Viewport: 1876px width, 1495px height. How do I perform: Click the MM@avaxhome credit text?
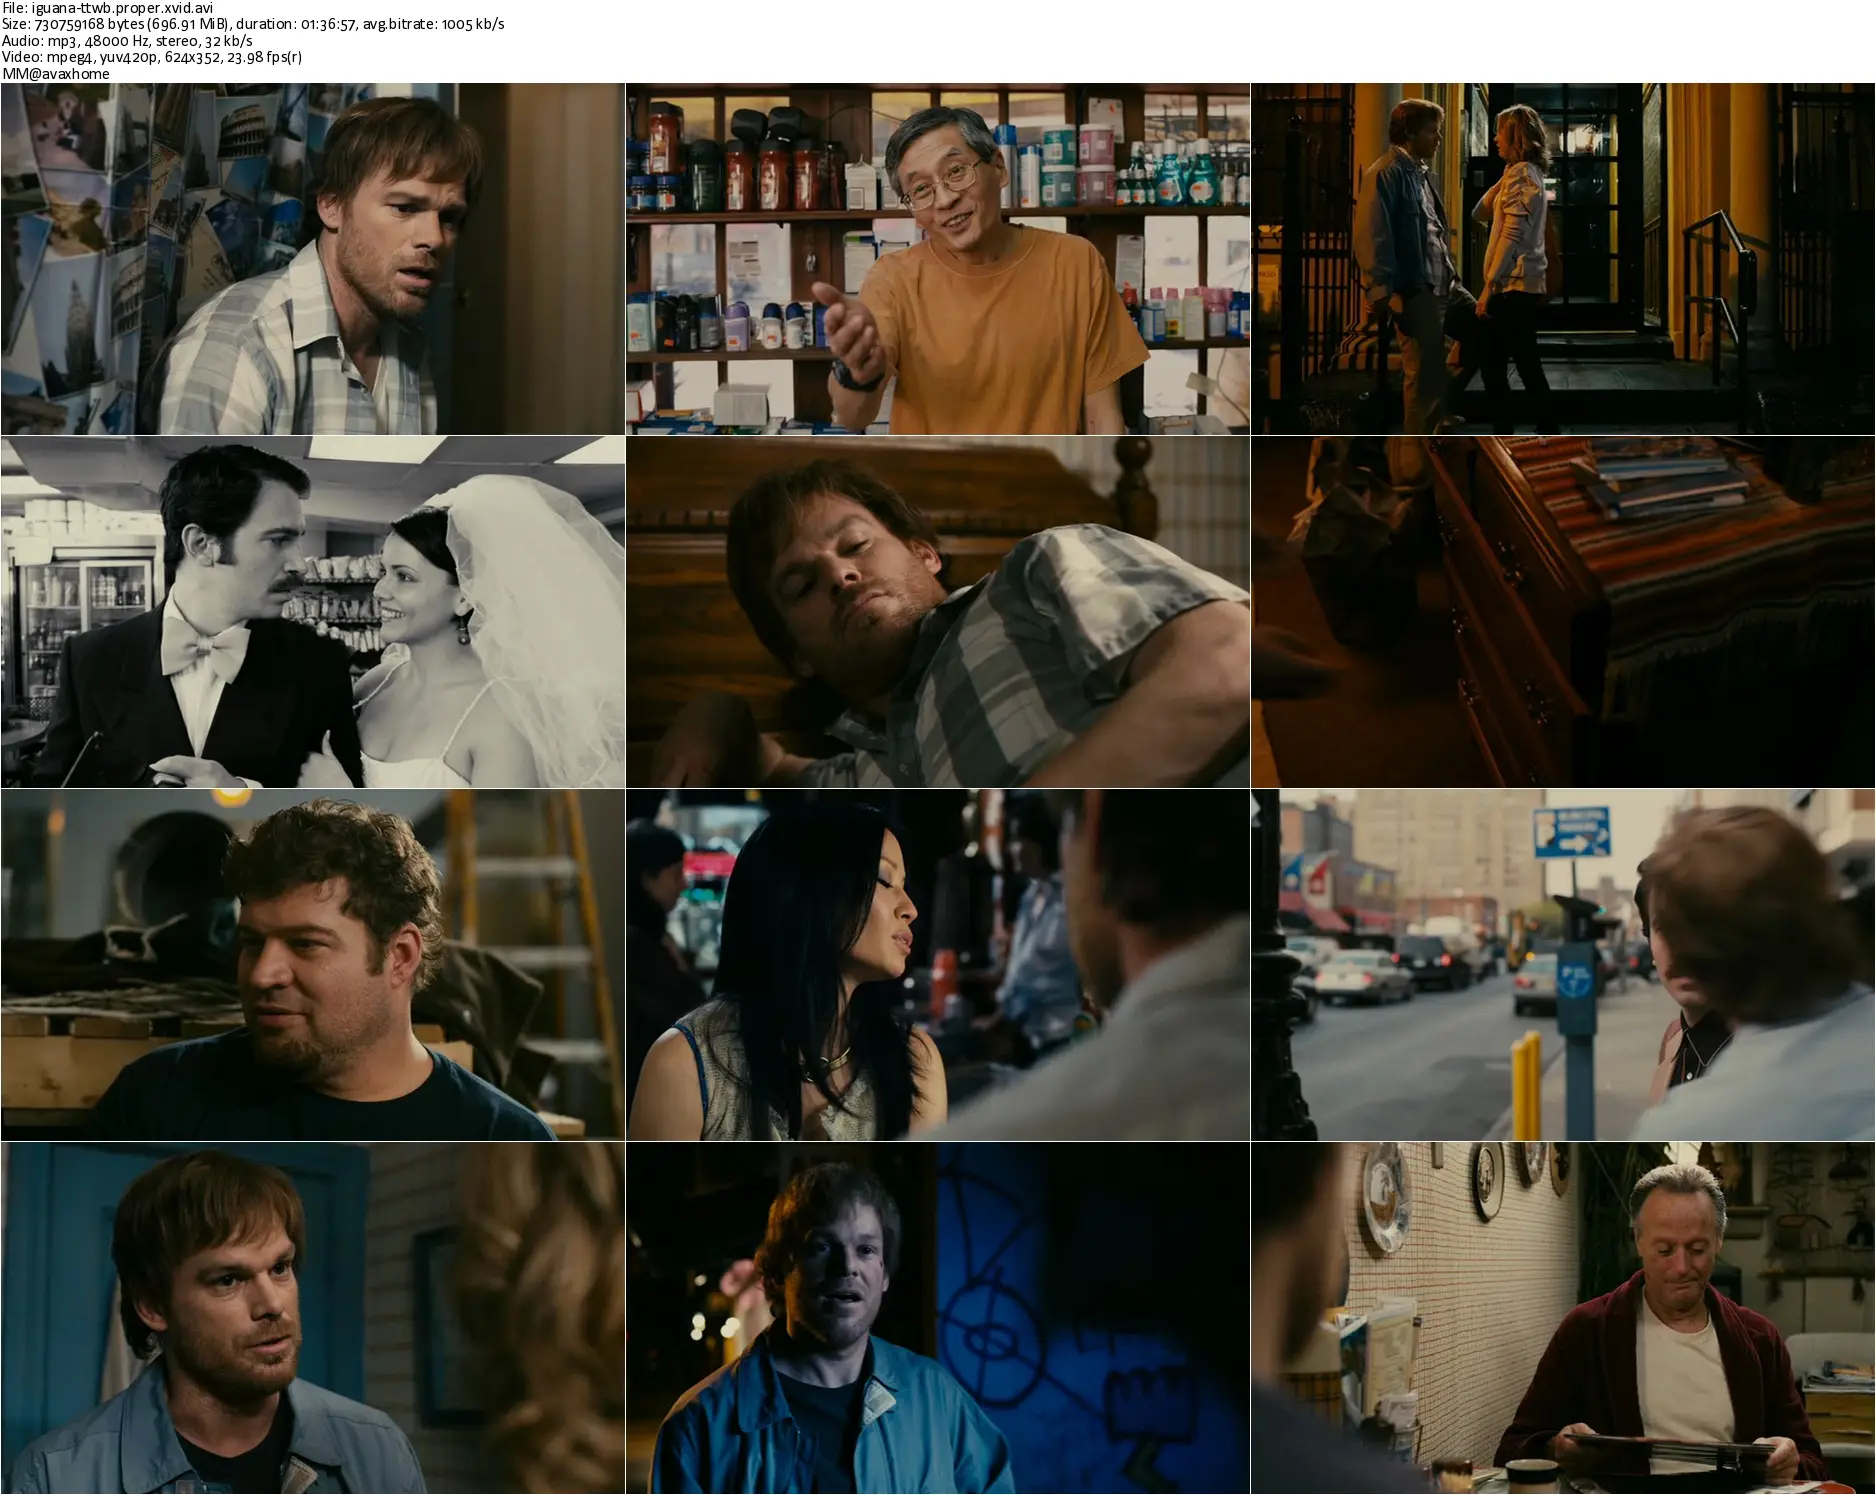[56, 73]
